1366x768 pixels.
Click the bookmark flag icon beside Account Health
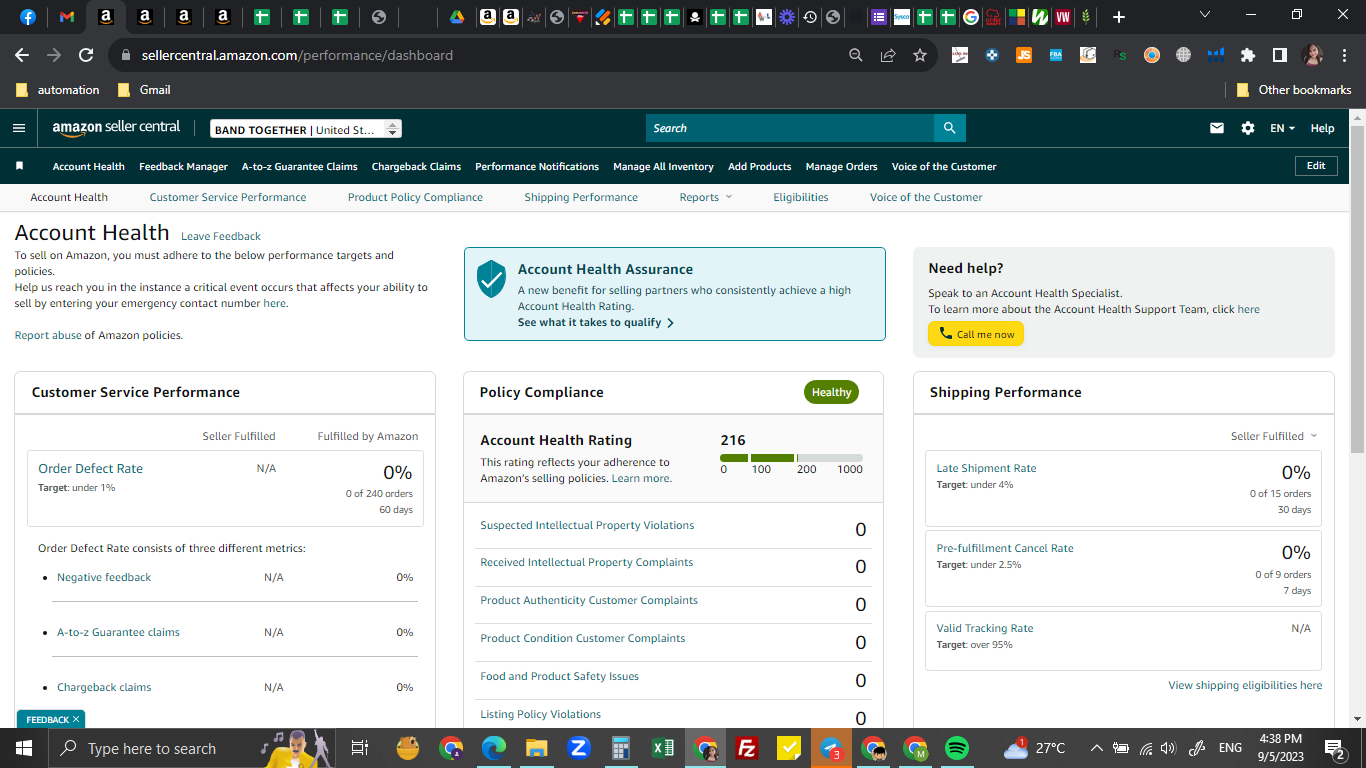click(19, 166)
